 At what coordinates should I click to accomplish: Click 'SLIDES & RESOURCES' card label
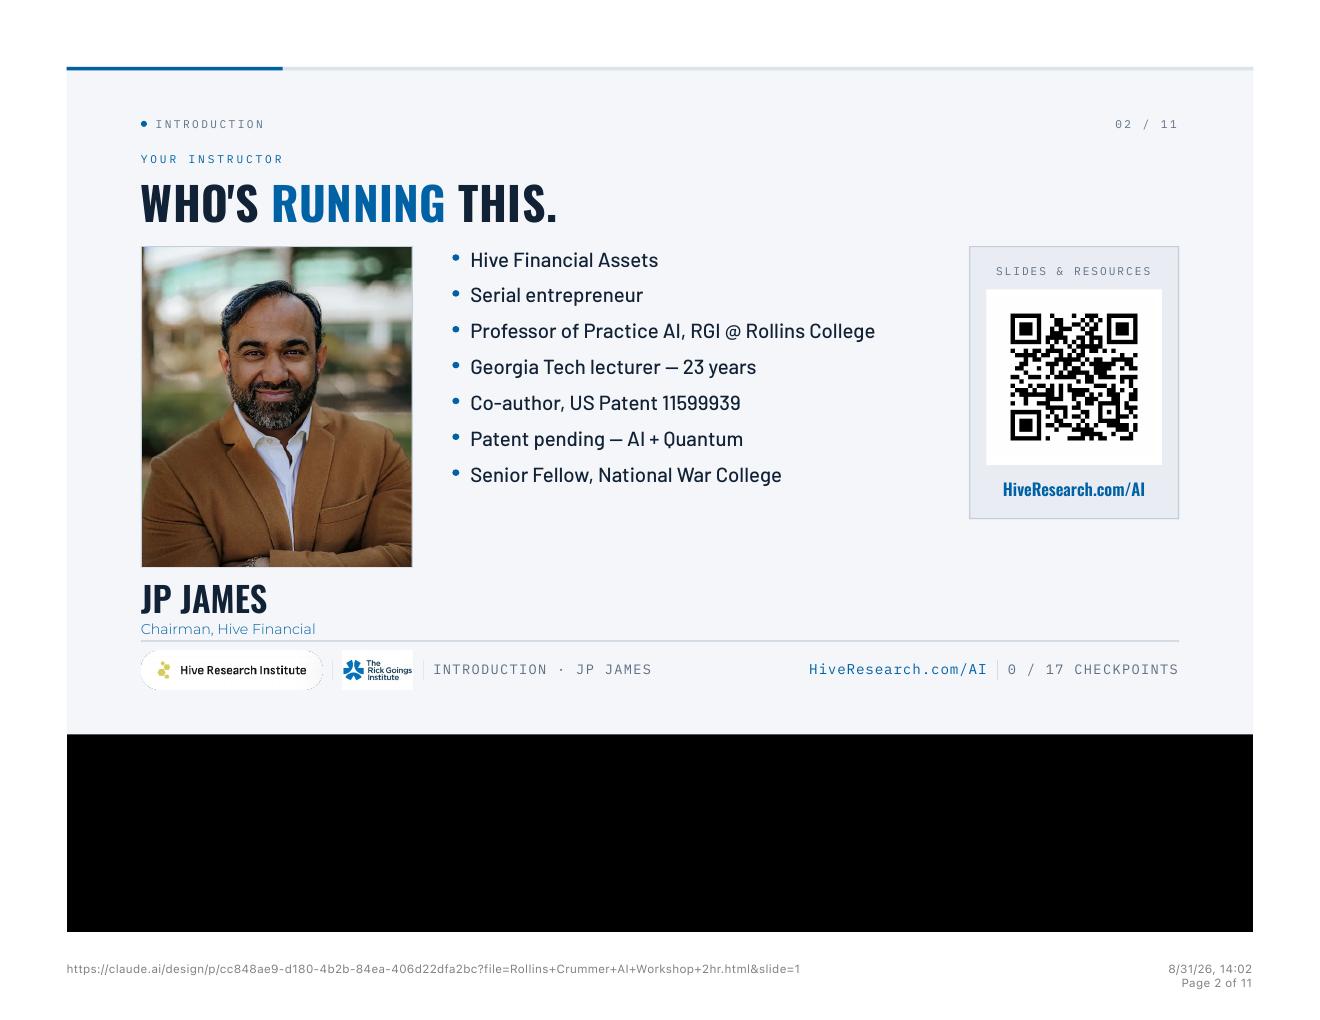[x=1074, y=271]
